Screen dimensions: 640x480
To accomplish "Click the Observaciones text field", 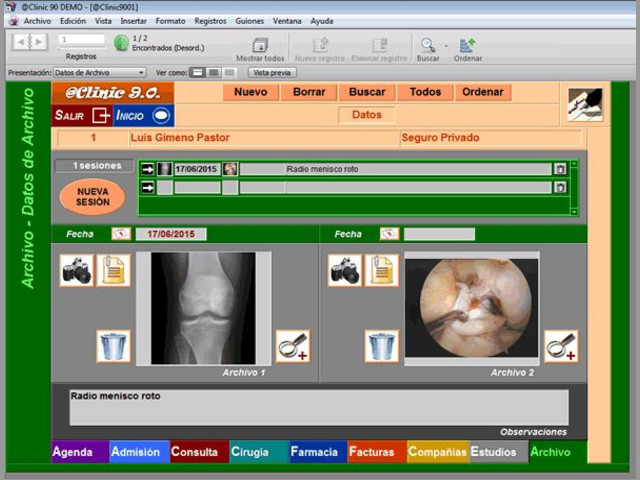I will 319,407.
